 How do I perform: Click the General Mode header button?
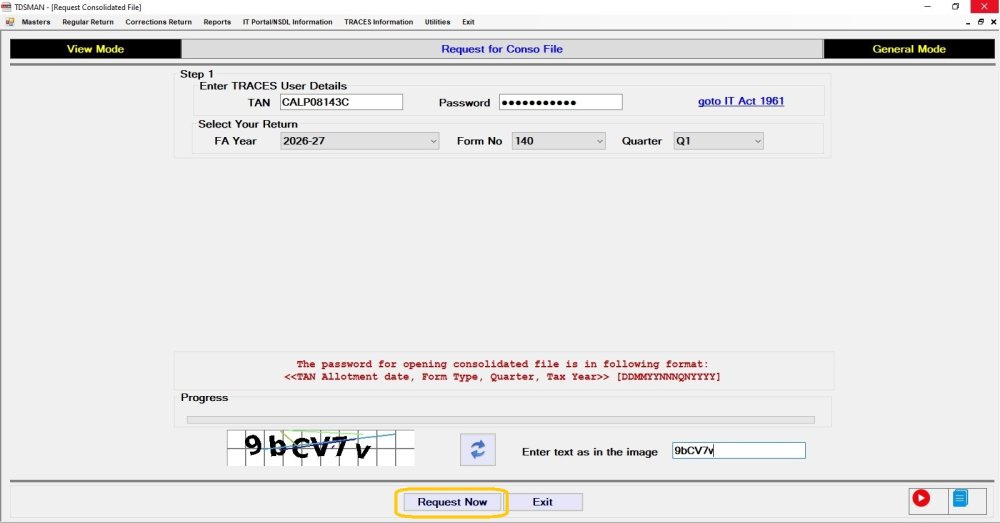click(909, 49)
